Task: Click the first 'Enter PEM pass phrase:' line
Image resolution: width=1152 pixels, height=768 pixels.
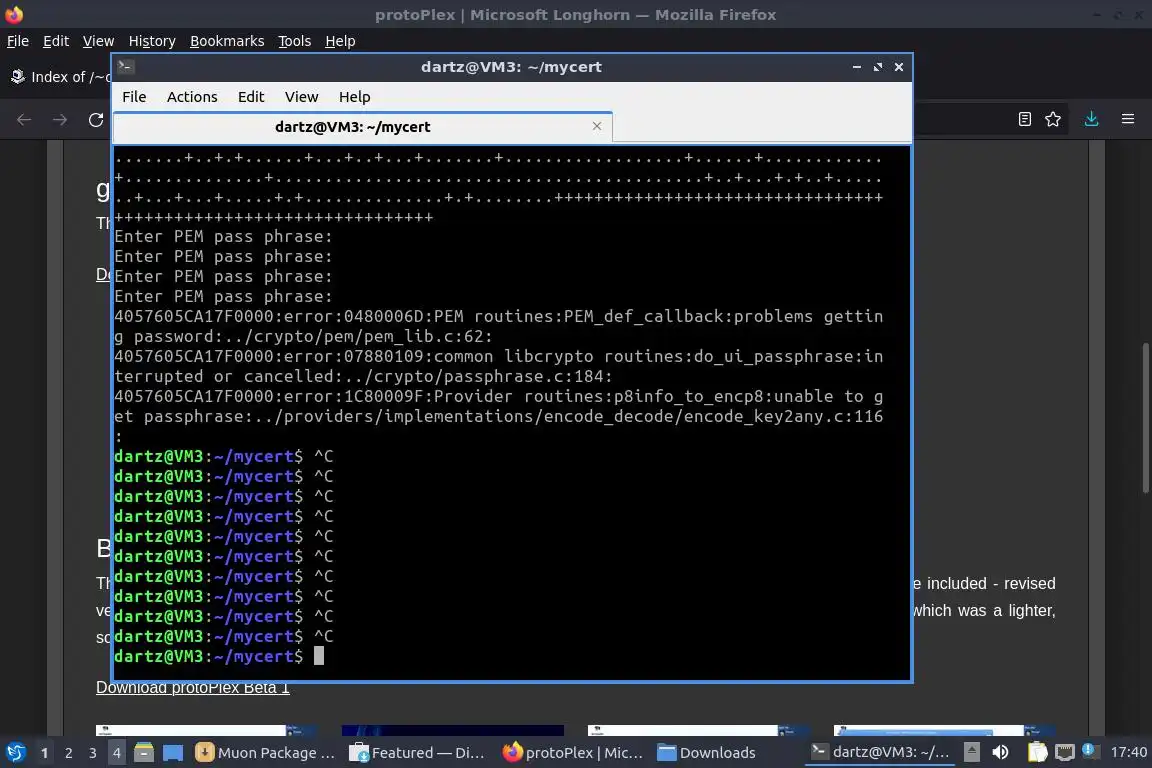Action: point(223,237)
